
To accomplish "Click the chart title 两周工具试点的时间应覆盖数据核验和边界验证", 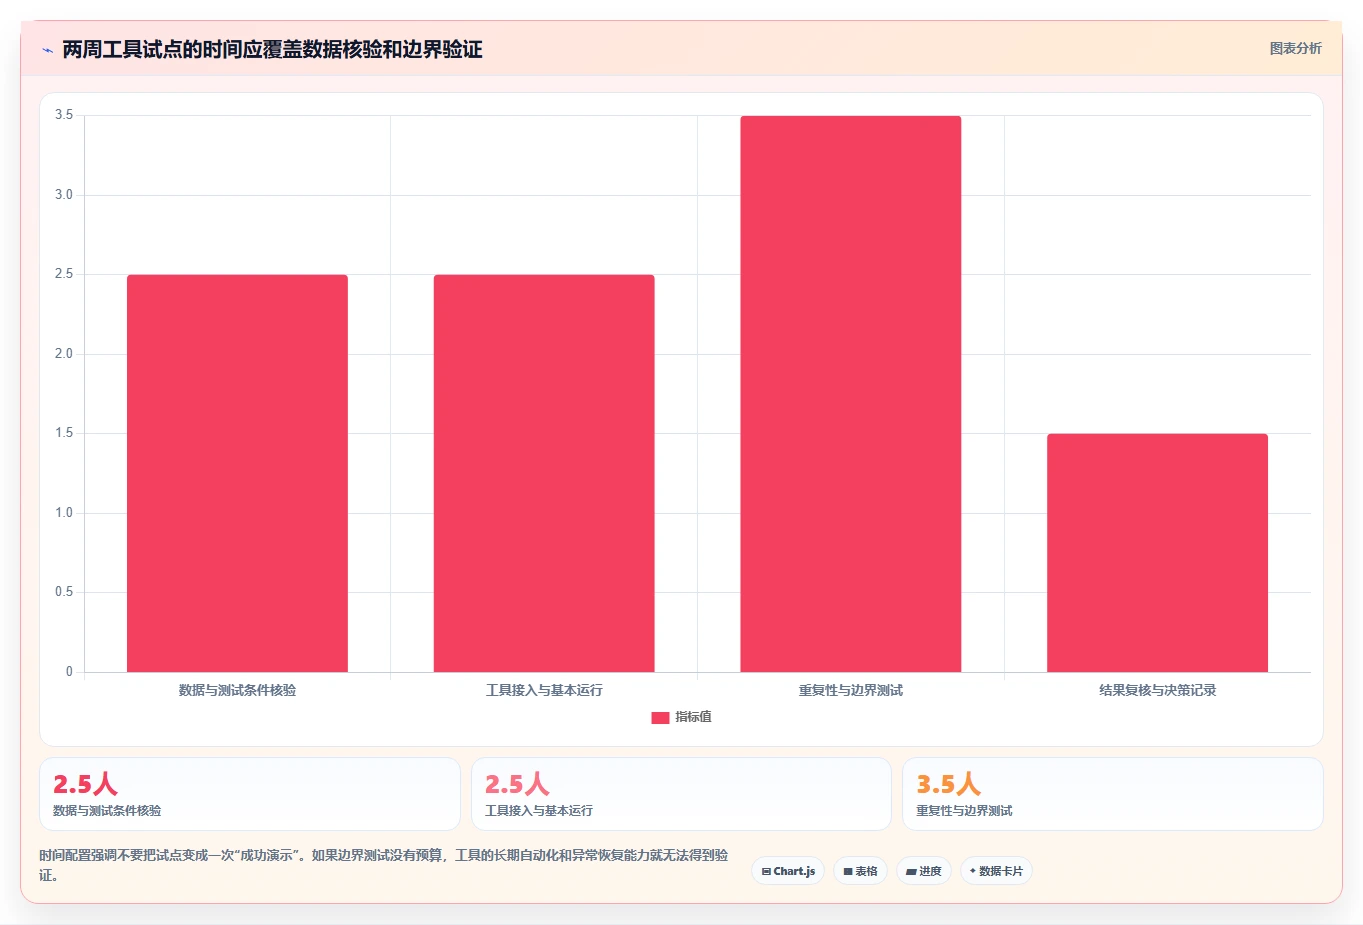I will 272,49.
